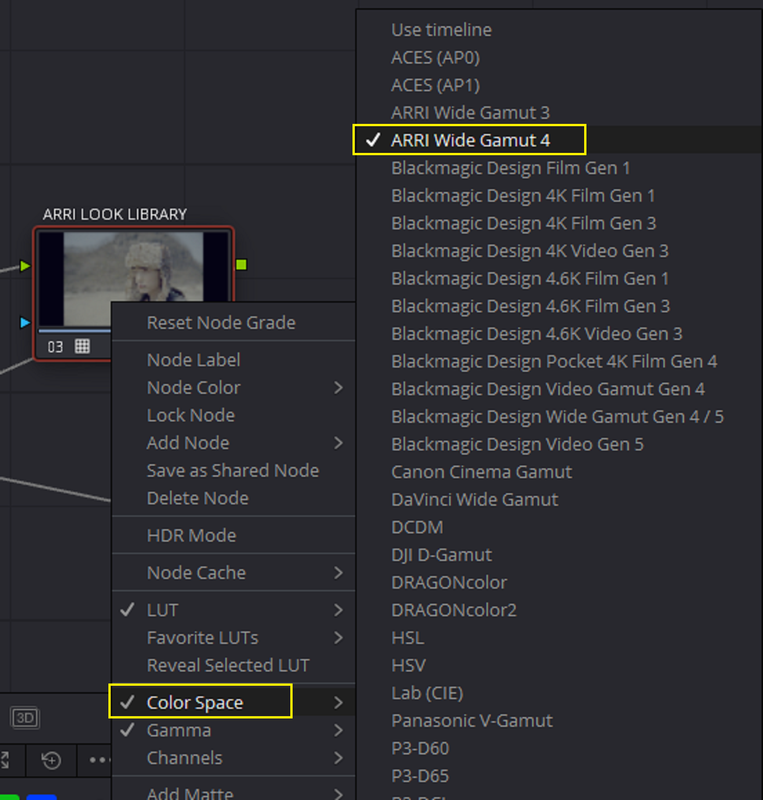
Task: Click the LUT grid badge on node 03
Action: click(82, 346)
